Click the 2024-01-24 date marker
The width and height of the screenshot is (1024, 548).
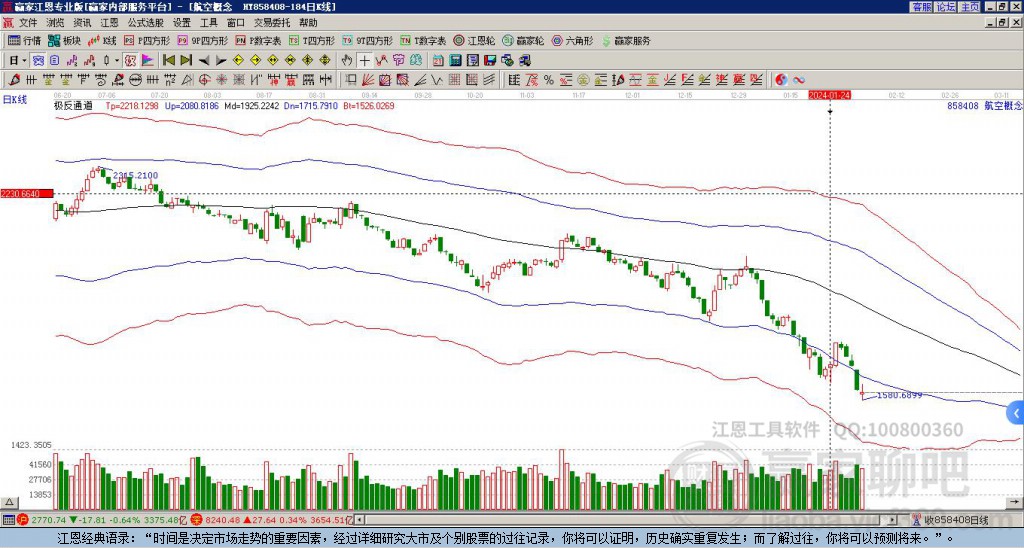[829, 95]
